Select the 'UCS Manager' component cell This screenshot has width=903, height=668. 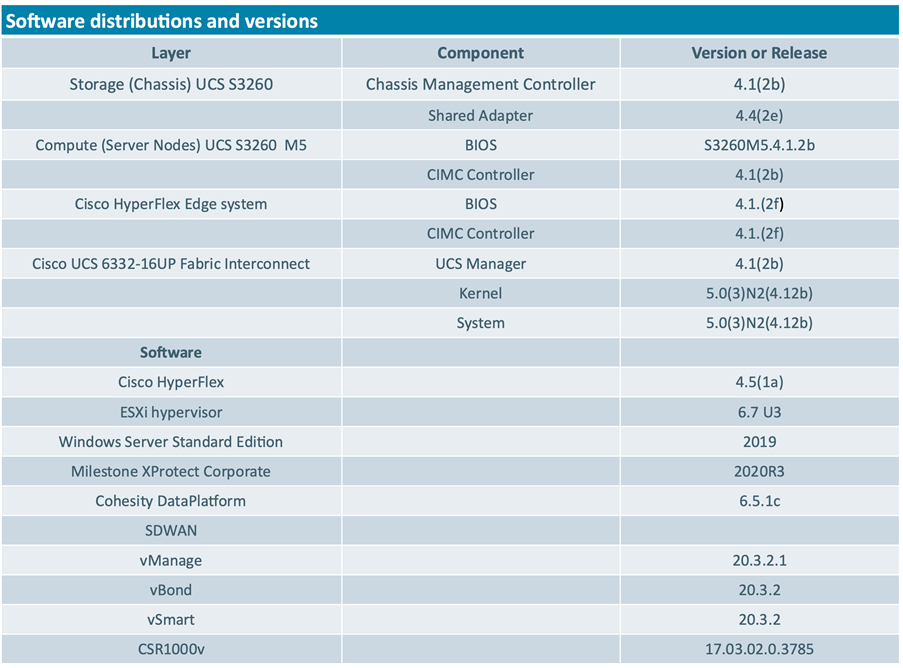tap(480, 264)
